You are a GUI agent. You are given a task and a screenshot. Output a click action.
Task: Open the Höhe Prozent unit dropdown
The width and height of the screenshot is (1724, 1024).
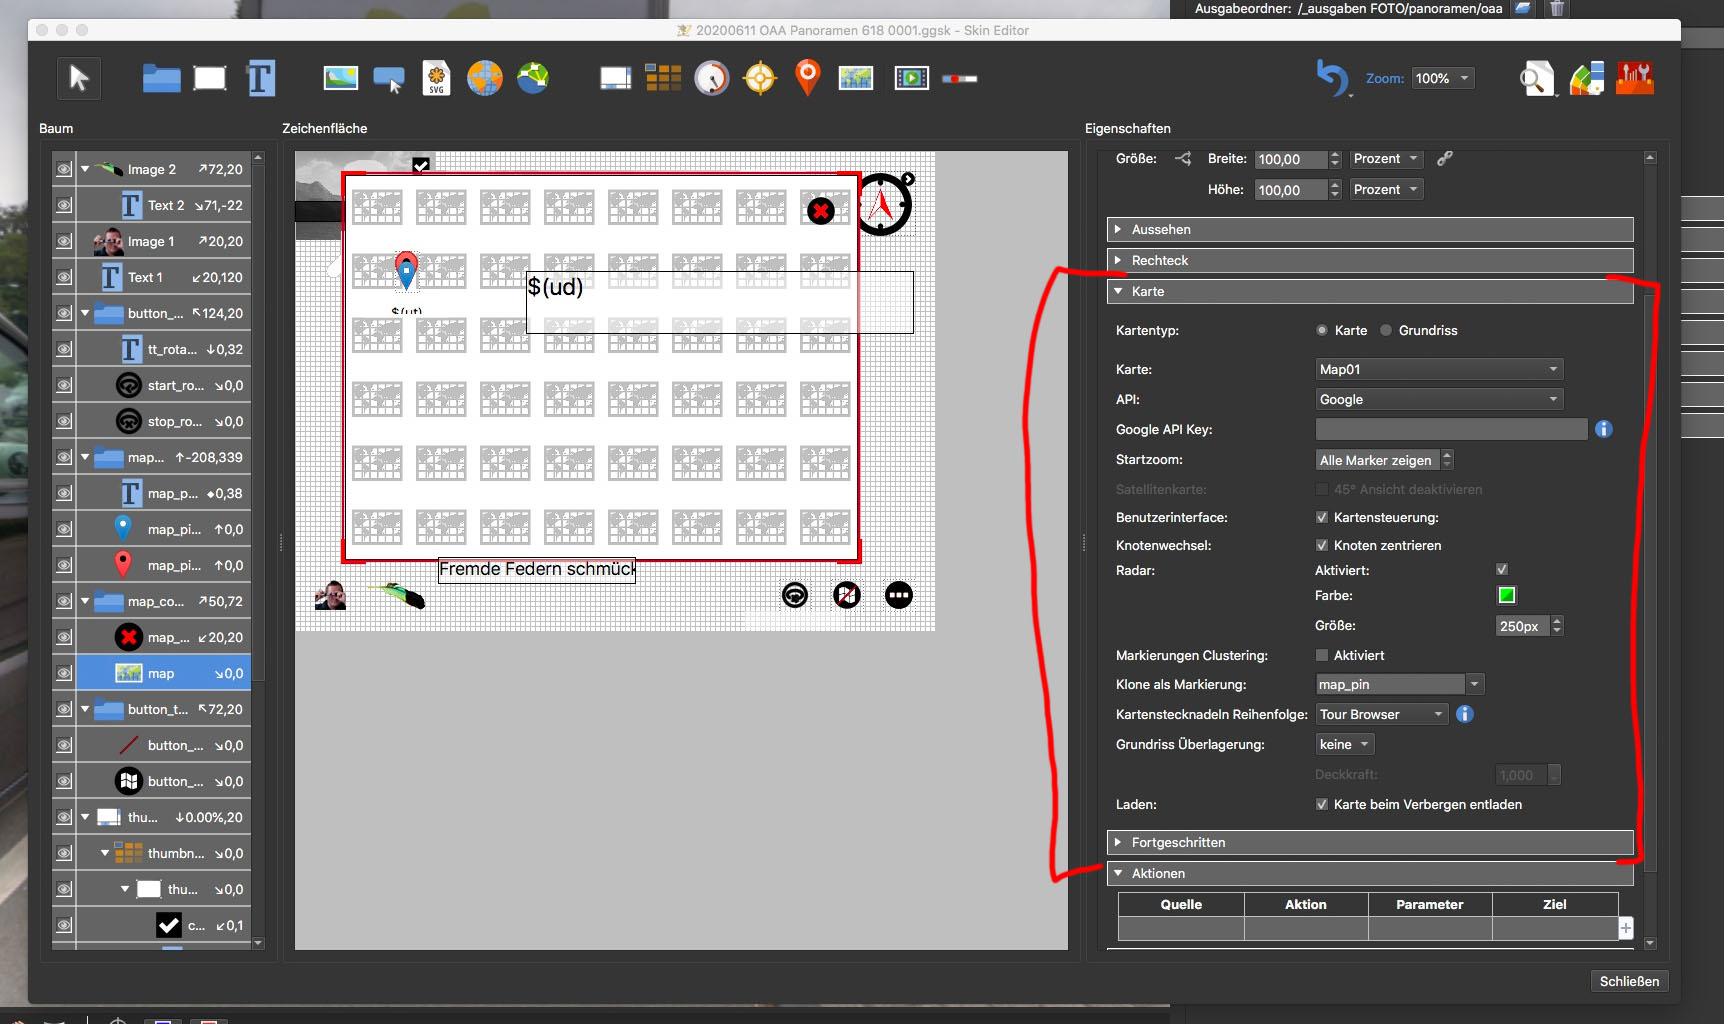pyautogui.click(x=1386, y=189)
